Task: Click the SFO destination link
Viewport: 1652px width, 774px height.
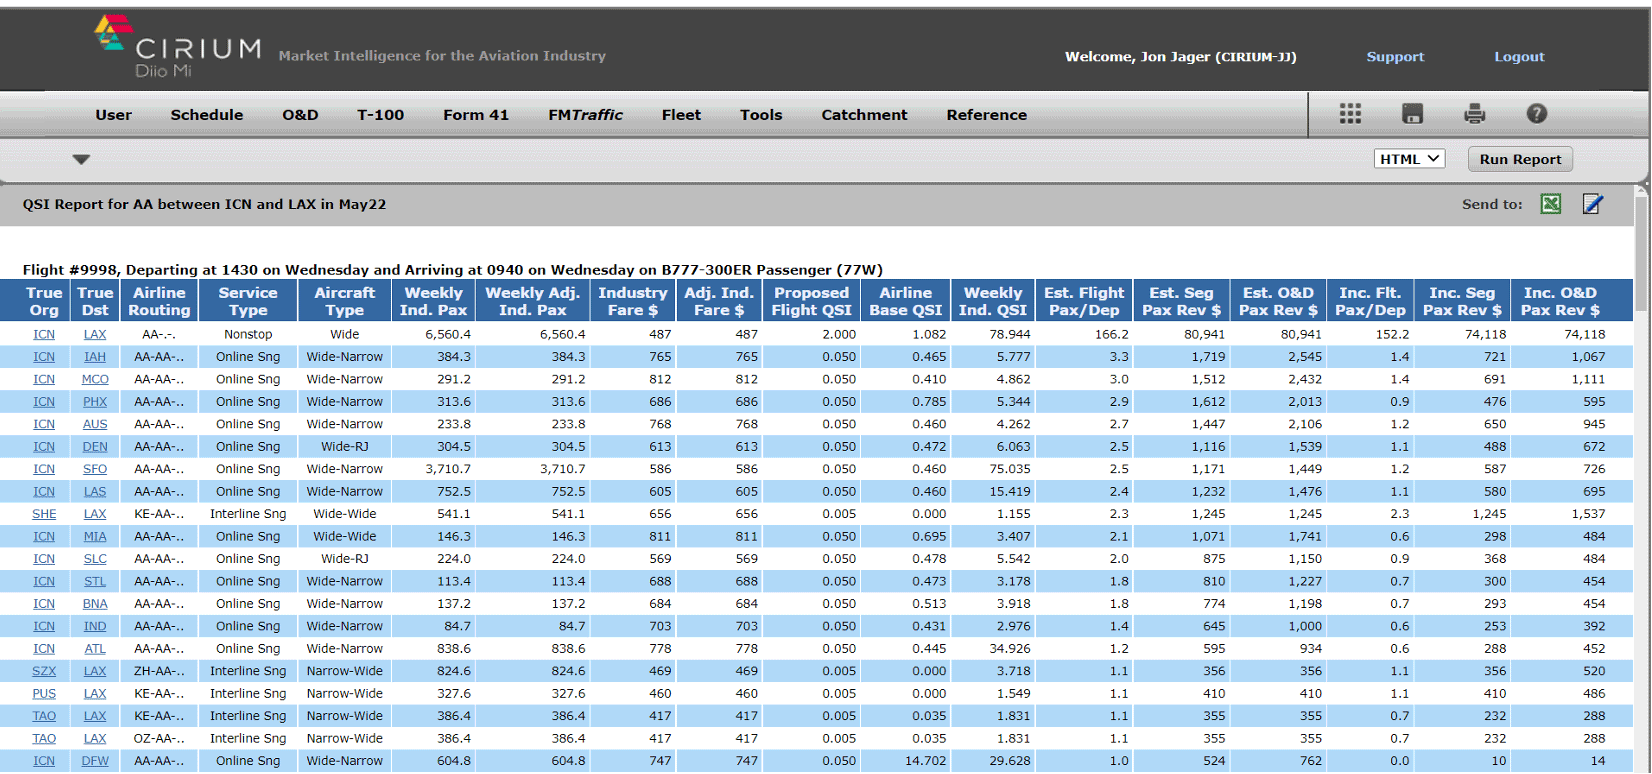Action: pos(95,469)
